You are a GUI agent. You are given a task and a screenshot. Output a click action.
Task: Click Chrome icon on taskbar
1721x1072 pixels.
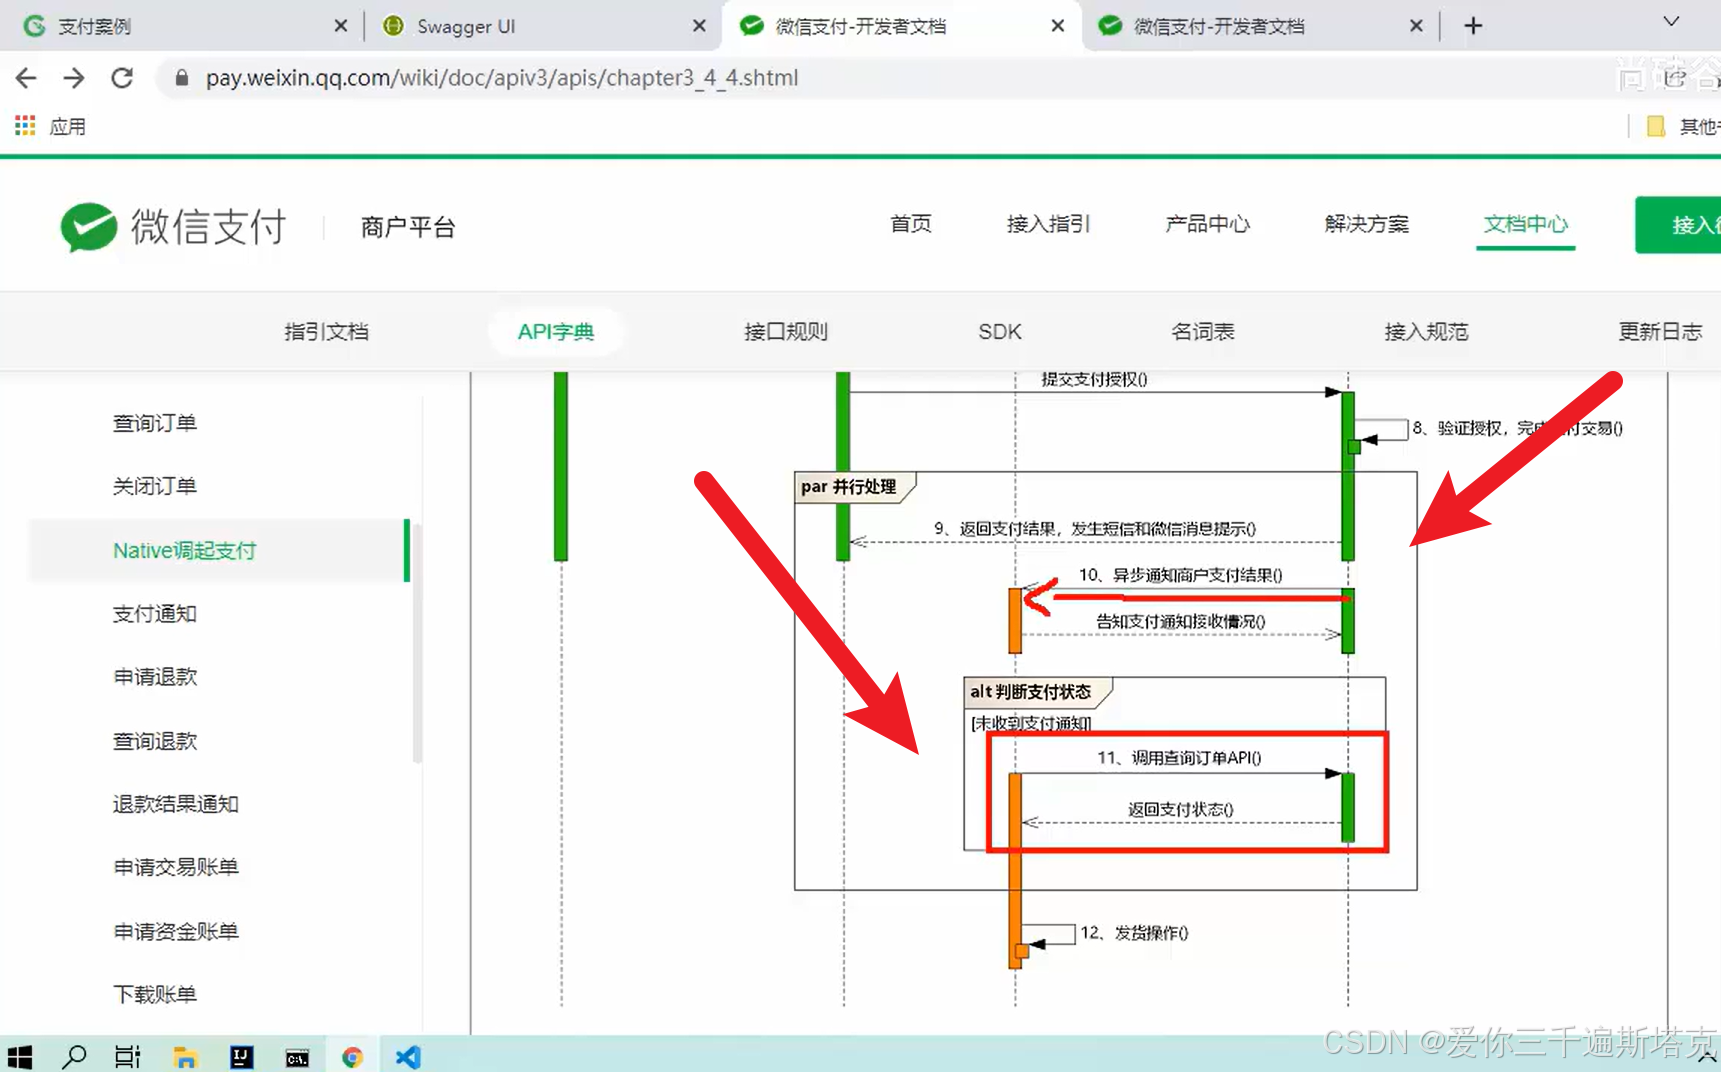[x=352, y=1056]
